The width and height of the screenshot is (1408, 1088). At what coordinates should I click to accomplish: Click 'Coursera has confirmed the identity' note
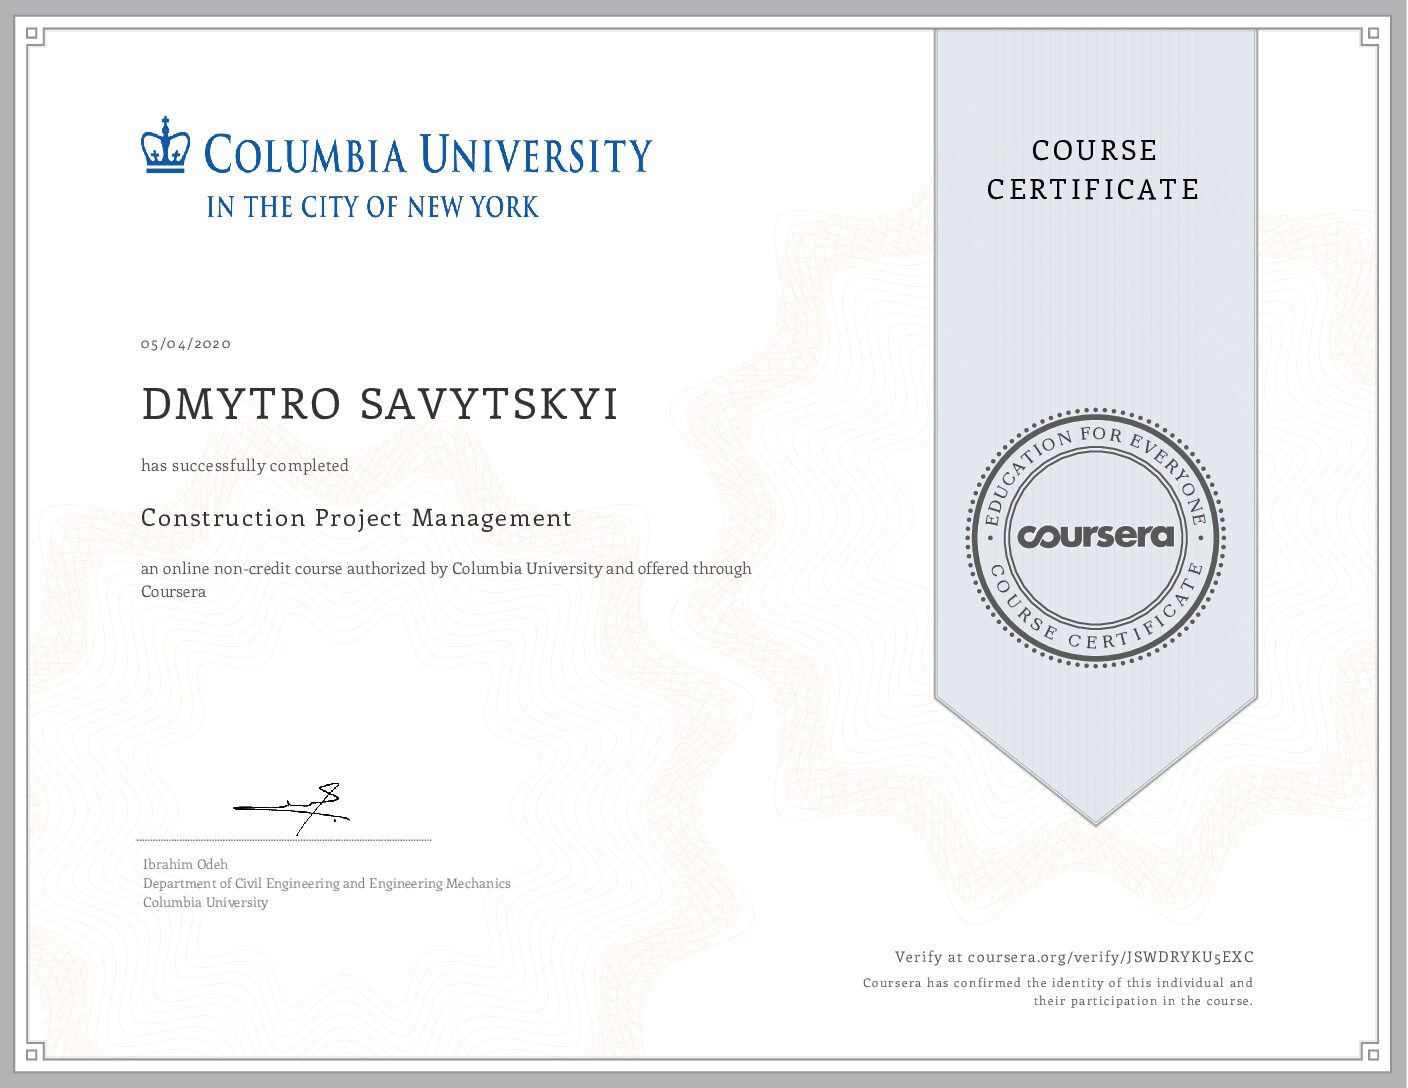coord(1058,992)
